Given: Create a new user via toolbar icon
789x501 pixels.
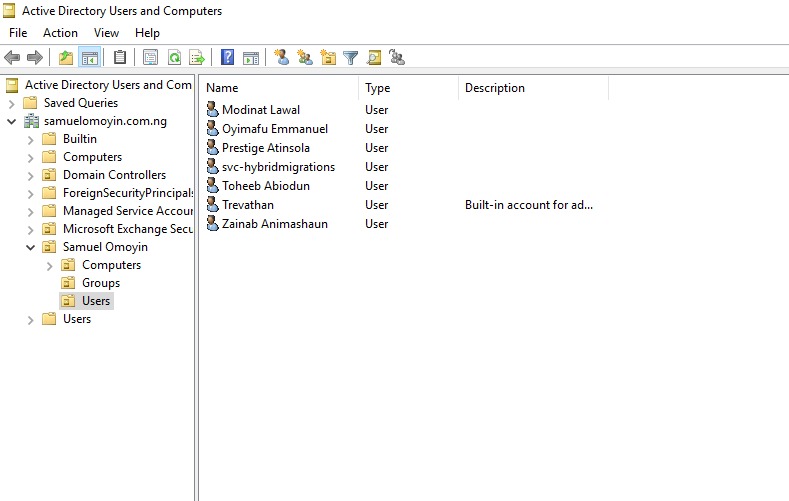Looking at the screenshot, I should 282,57.
